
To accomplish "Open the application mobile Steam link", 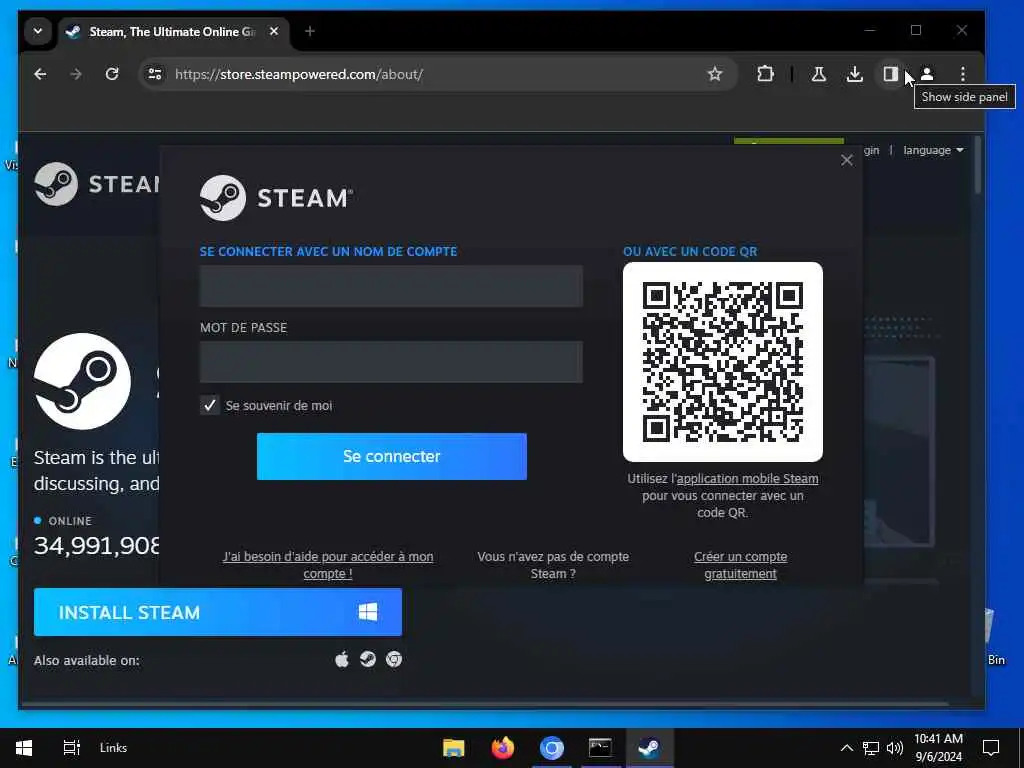I will 747,479.
